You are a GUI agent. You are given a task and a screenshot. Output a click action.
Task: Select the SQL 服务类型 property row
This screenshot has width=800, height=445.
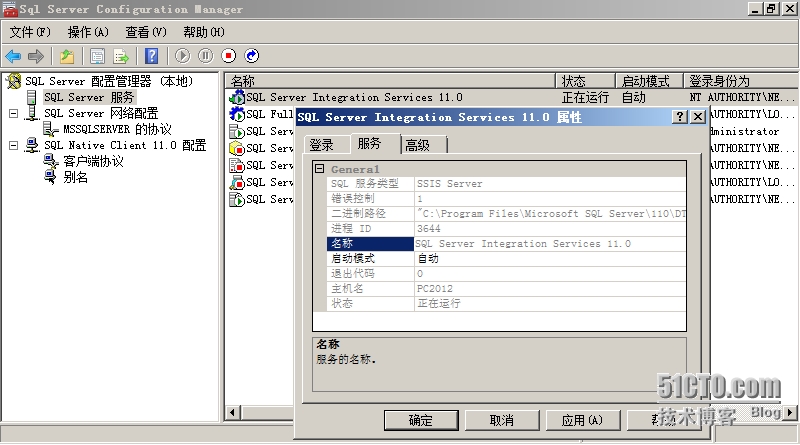506,184
